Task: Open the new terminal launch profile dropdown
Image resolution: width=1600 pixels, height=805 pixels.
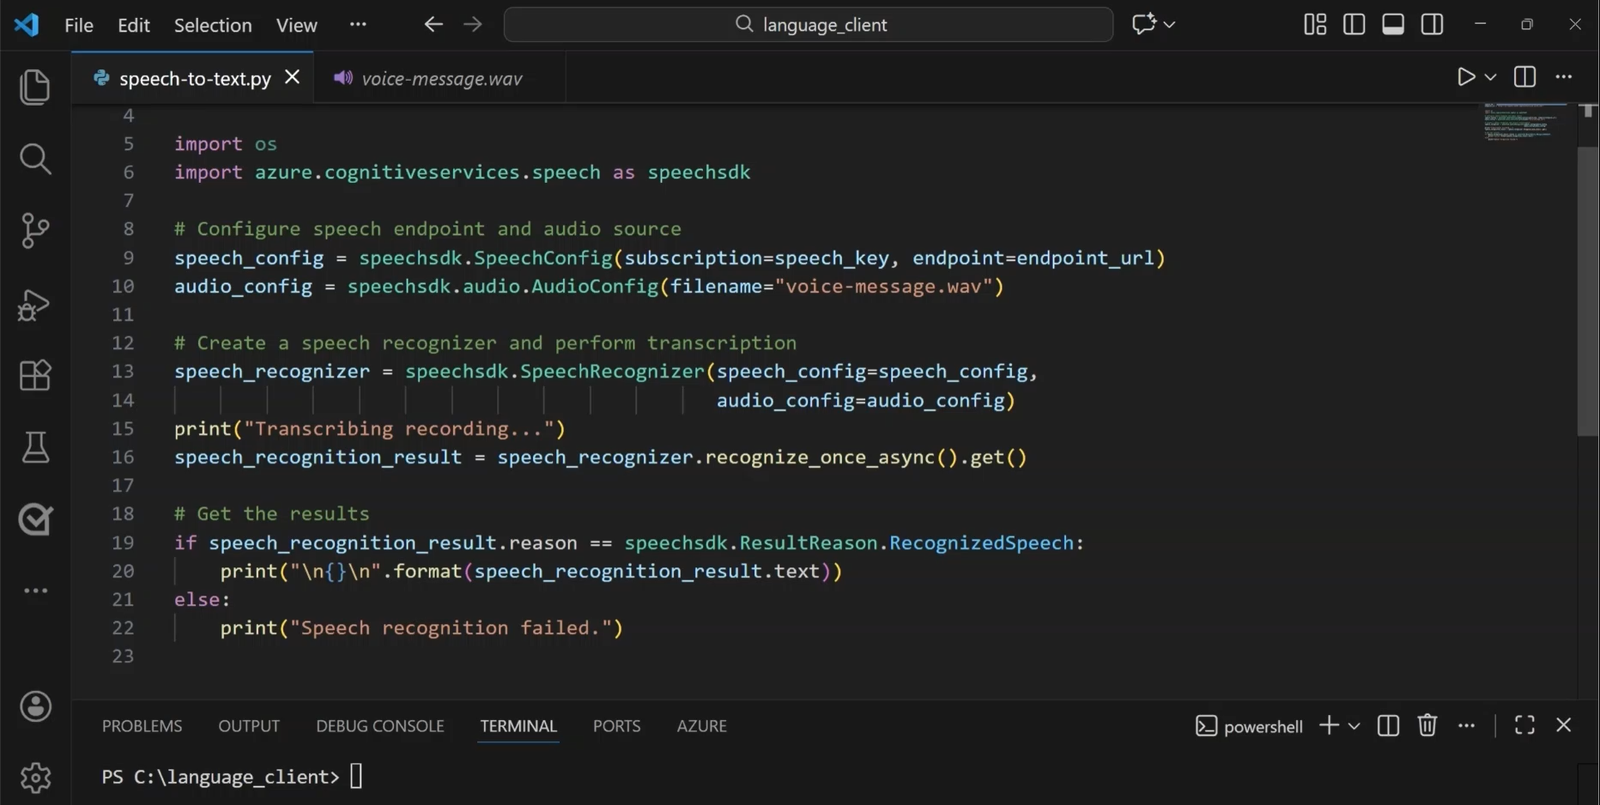Action: 1354,726
